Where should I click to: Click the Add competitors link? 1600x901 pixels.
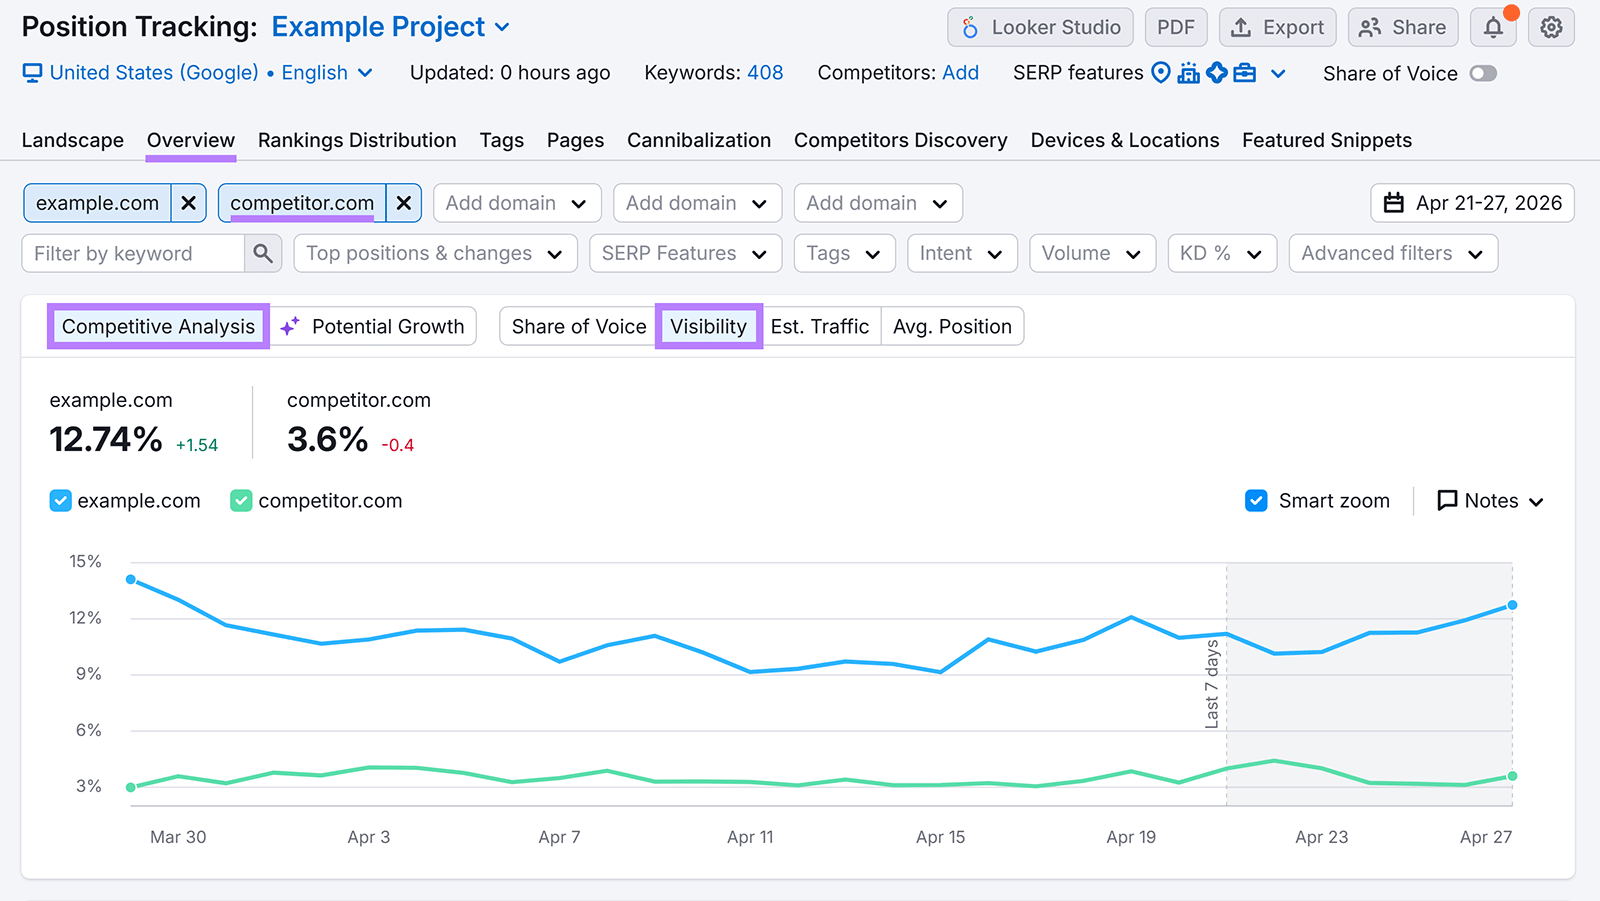tap(960, 73)
